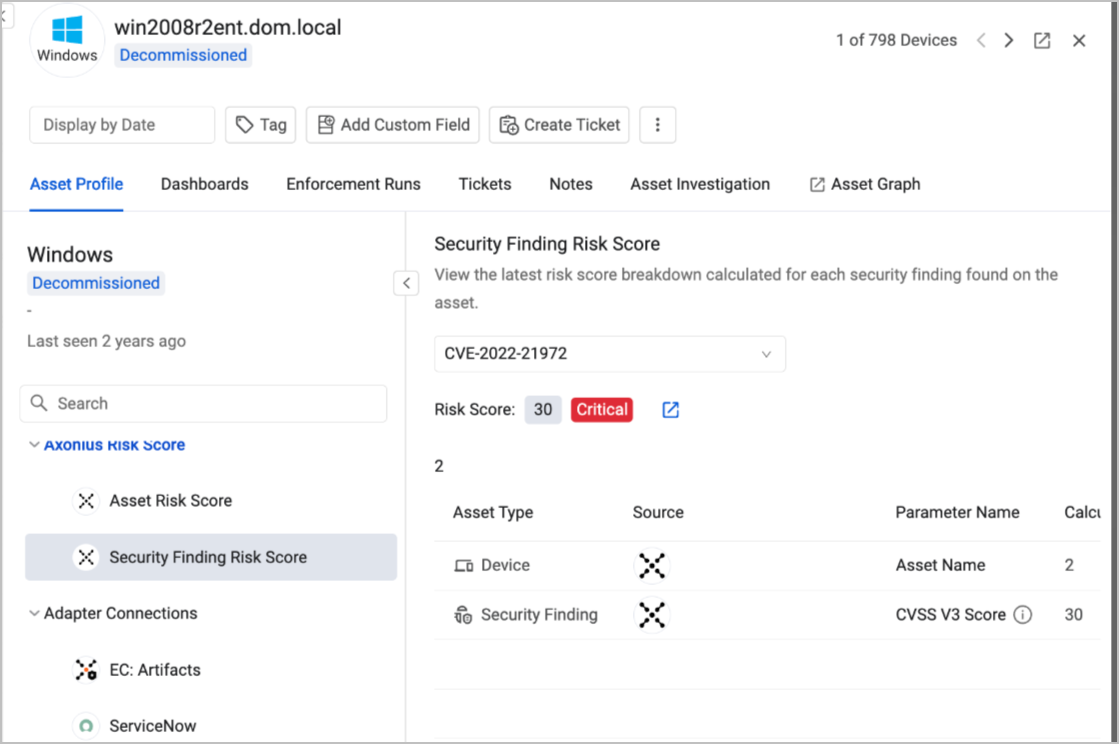
Task: Click the Tag button
Action: [x=260, y=125]
